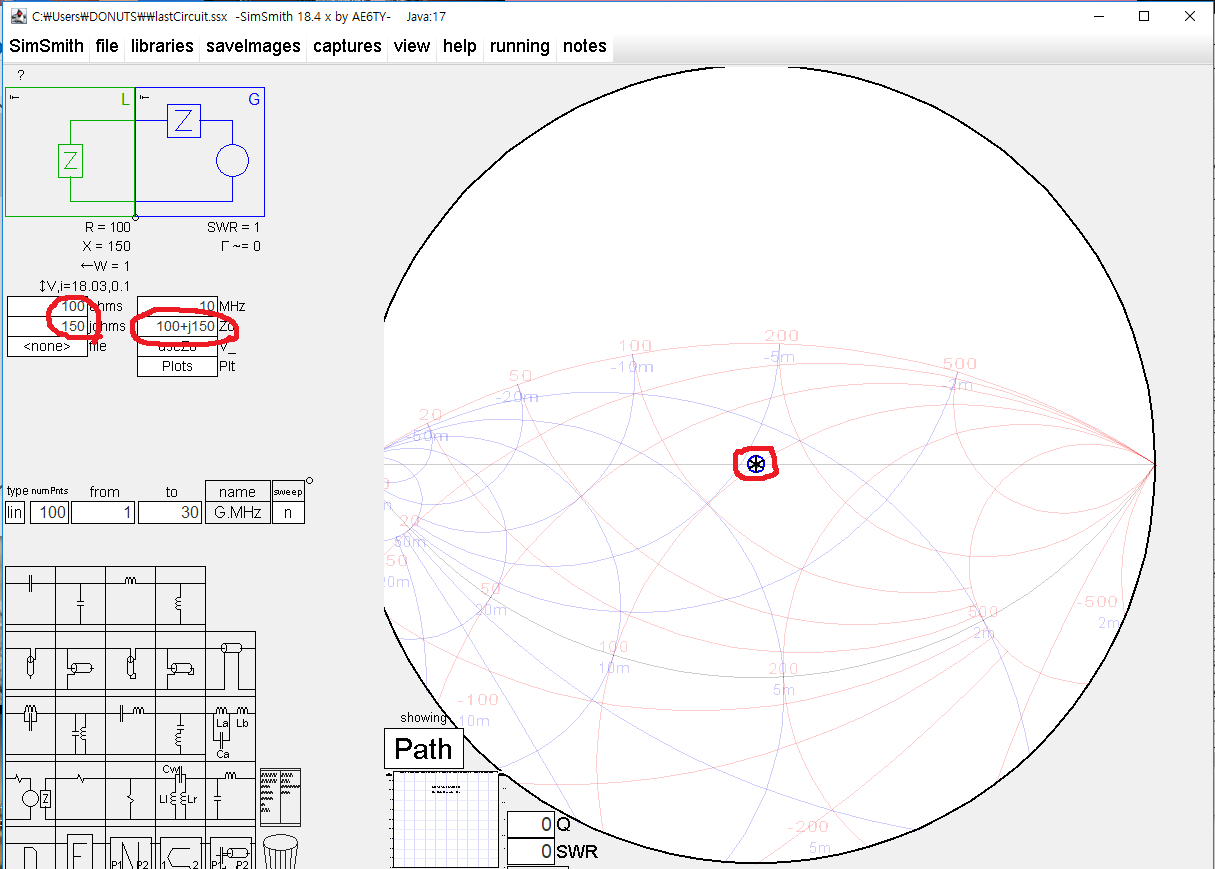Image resolution: width=1215 pixels, height=869 pixels.
Task: Click the SWR = 1 readout
Action: [x=233, y=227]
